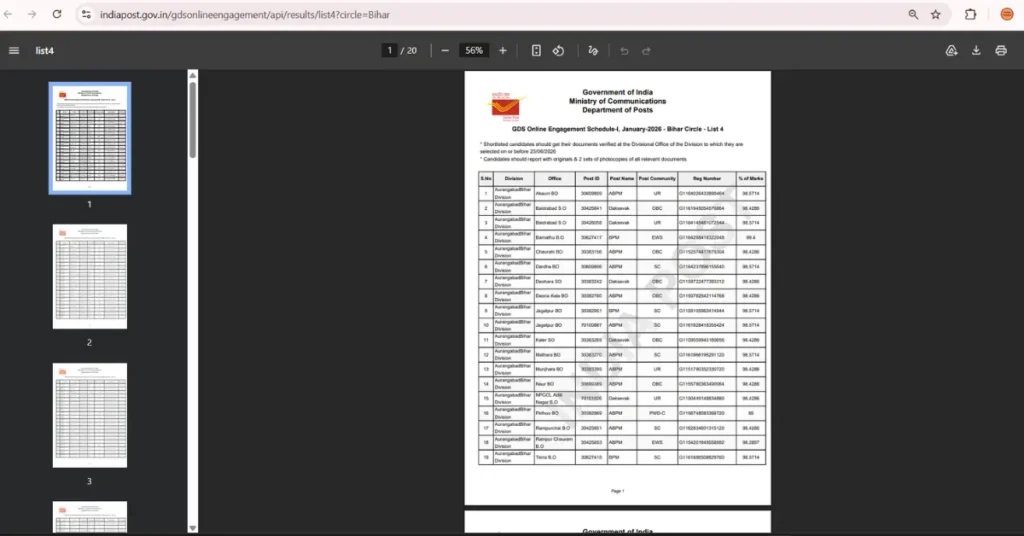1024x536 pixels.
Task: Open page 3 thumbnail in sidebar
Action: pyautogui.click(x=90, y=415)
